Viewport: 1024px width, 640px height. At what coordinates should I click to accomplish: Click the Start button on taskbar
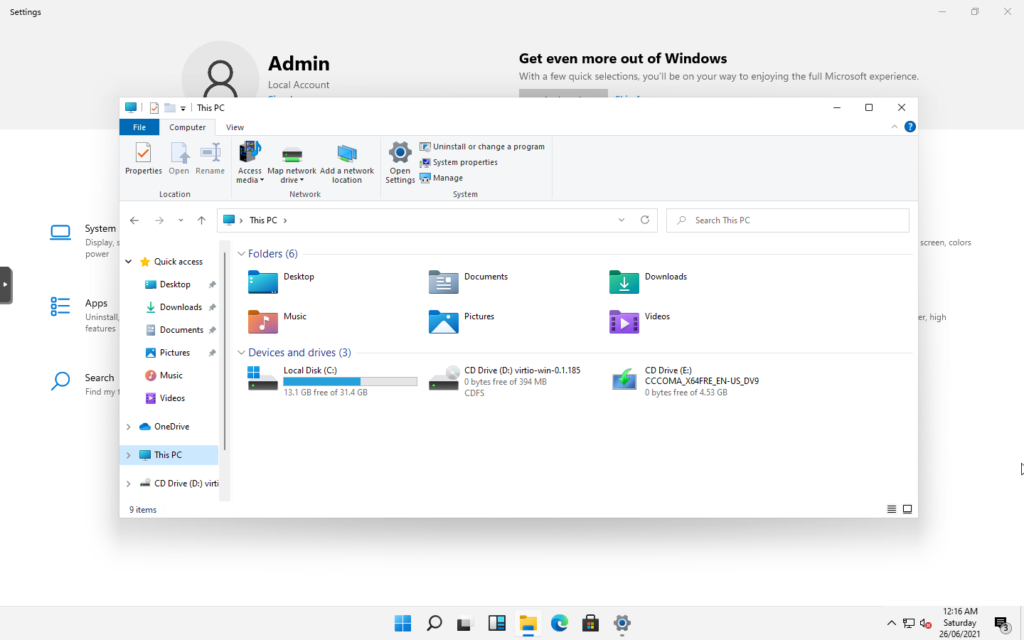point(403,623)
